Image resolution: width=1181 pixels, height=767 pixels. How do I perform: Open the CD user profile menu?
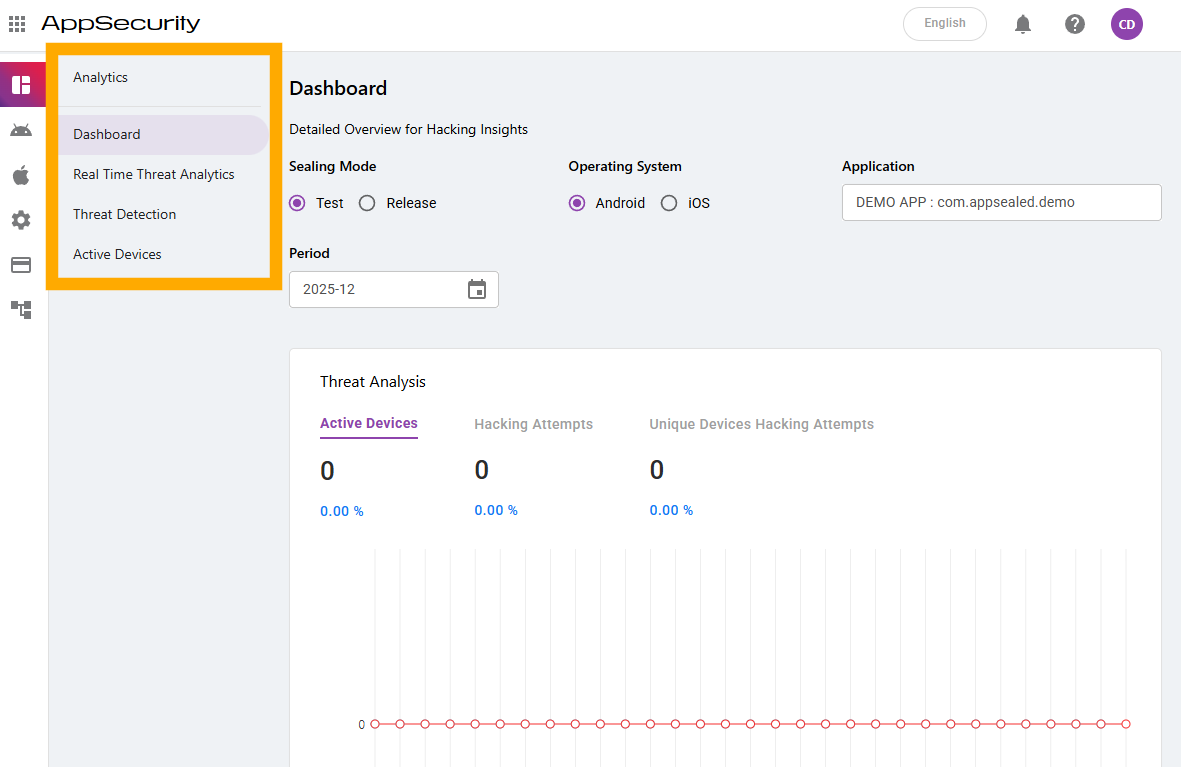click(x=1127, y=24)
